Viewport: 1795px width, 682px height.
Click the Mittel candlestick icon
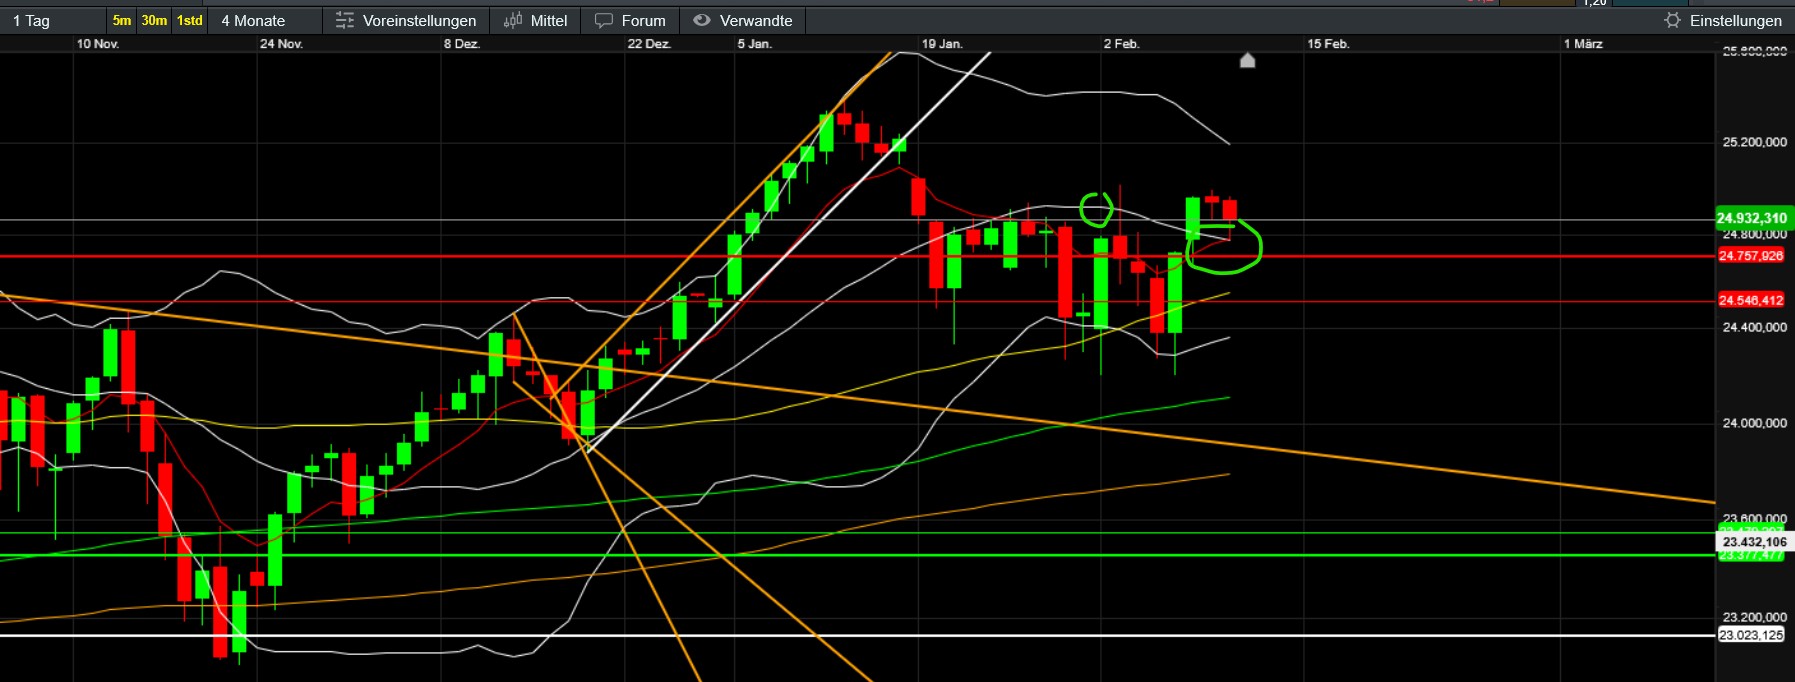tap(513, 20)
